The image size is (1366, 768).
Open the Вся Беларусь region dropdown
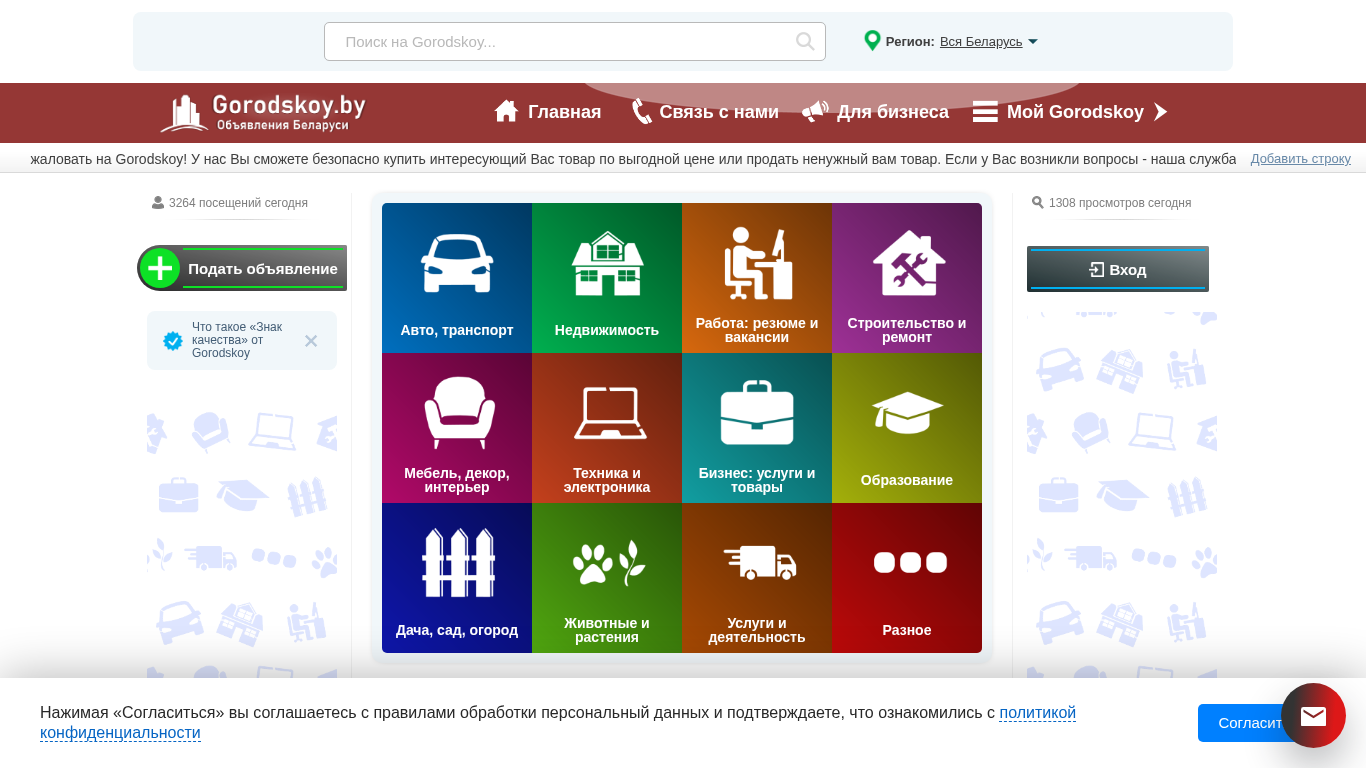point(988,41)
